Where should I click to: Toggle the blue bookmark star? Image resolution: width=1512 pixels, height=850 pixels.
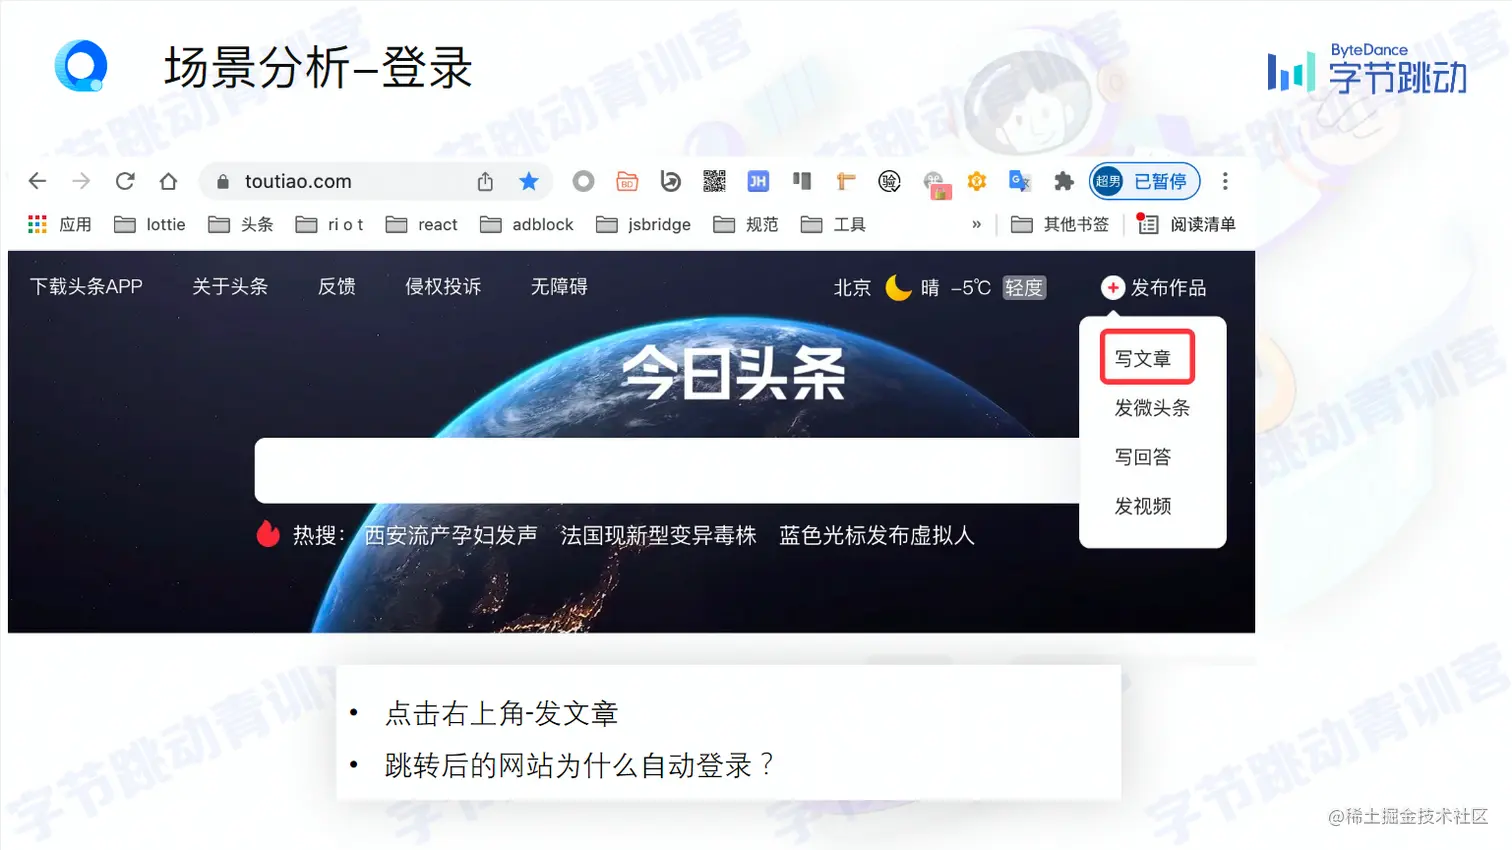pos(529,181)
